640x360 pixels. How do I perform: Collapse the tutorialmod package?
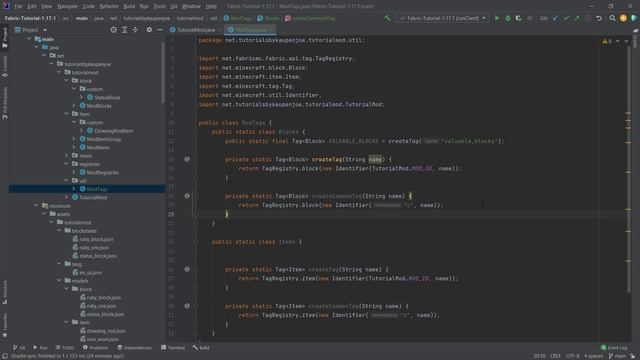pos(59,72)
